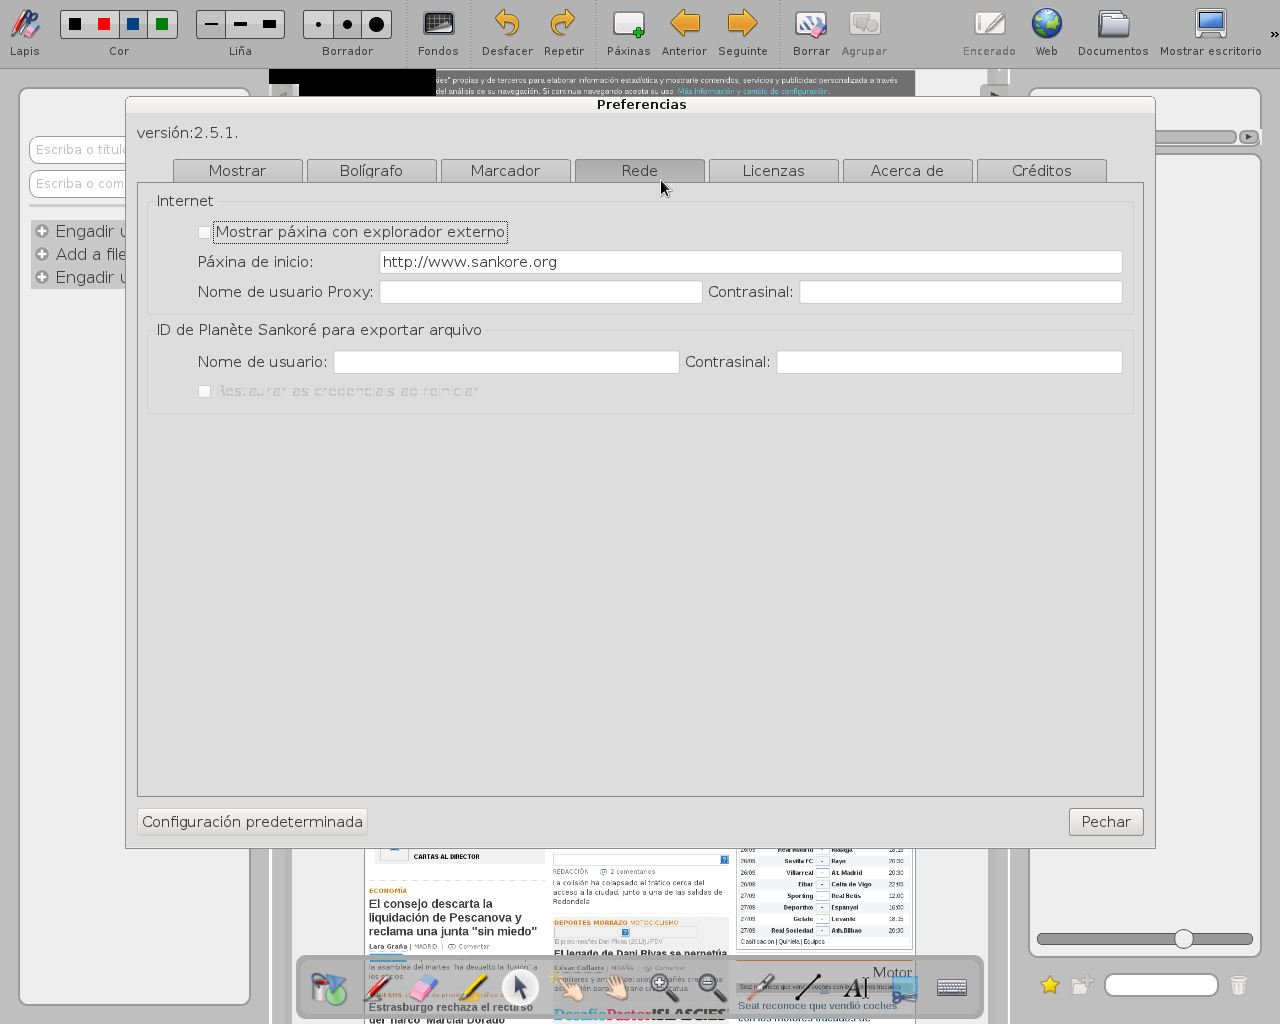Toggle the restore credentials on restart checkbox
This screenshot has height=1024, width=1280.
[x=205, y=392]
